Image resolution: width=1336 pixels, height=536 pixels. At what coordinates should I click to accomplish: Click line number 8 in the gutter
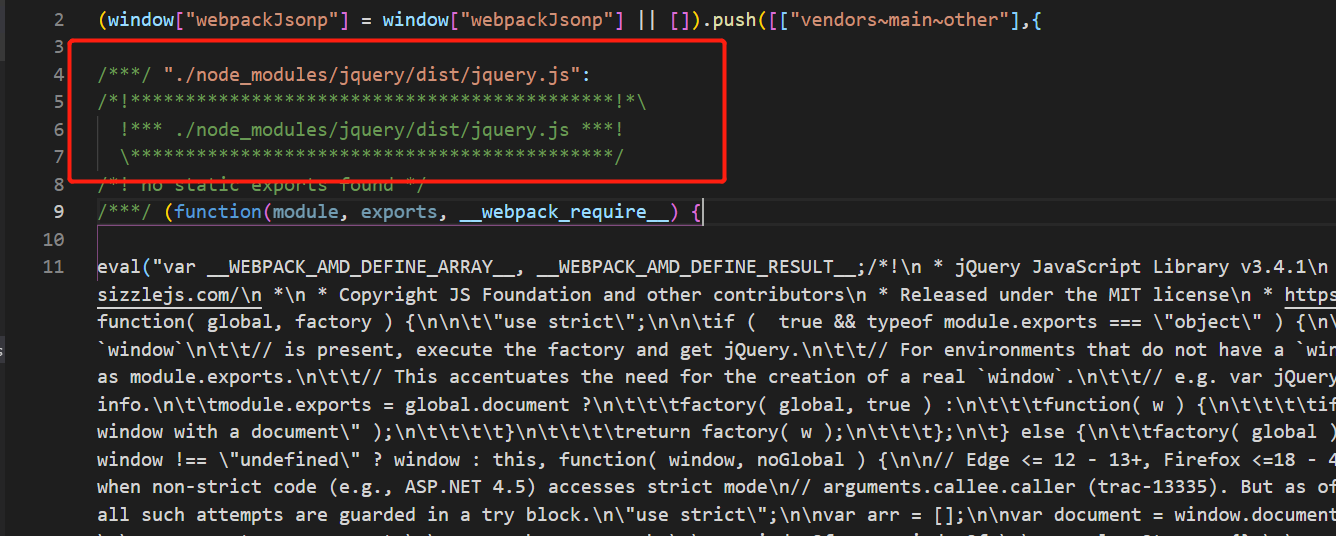coord(59,184)
